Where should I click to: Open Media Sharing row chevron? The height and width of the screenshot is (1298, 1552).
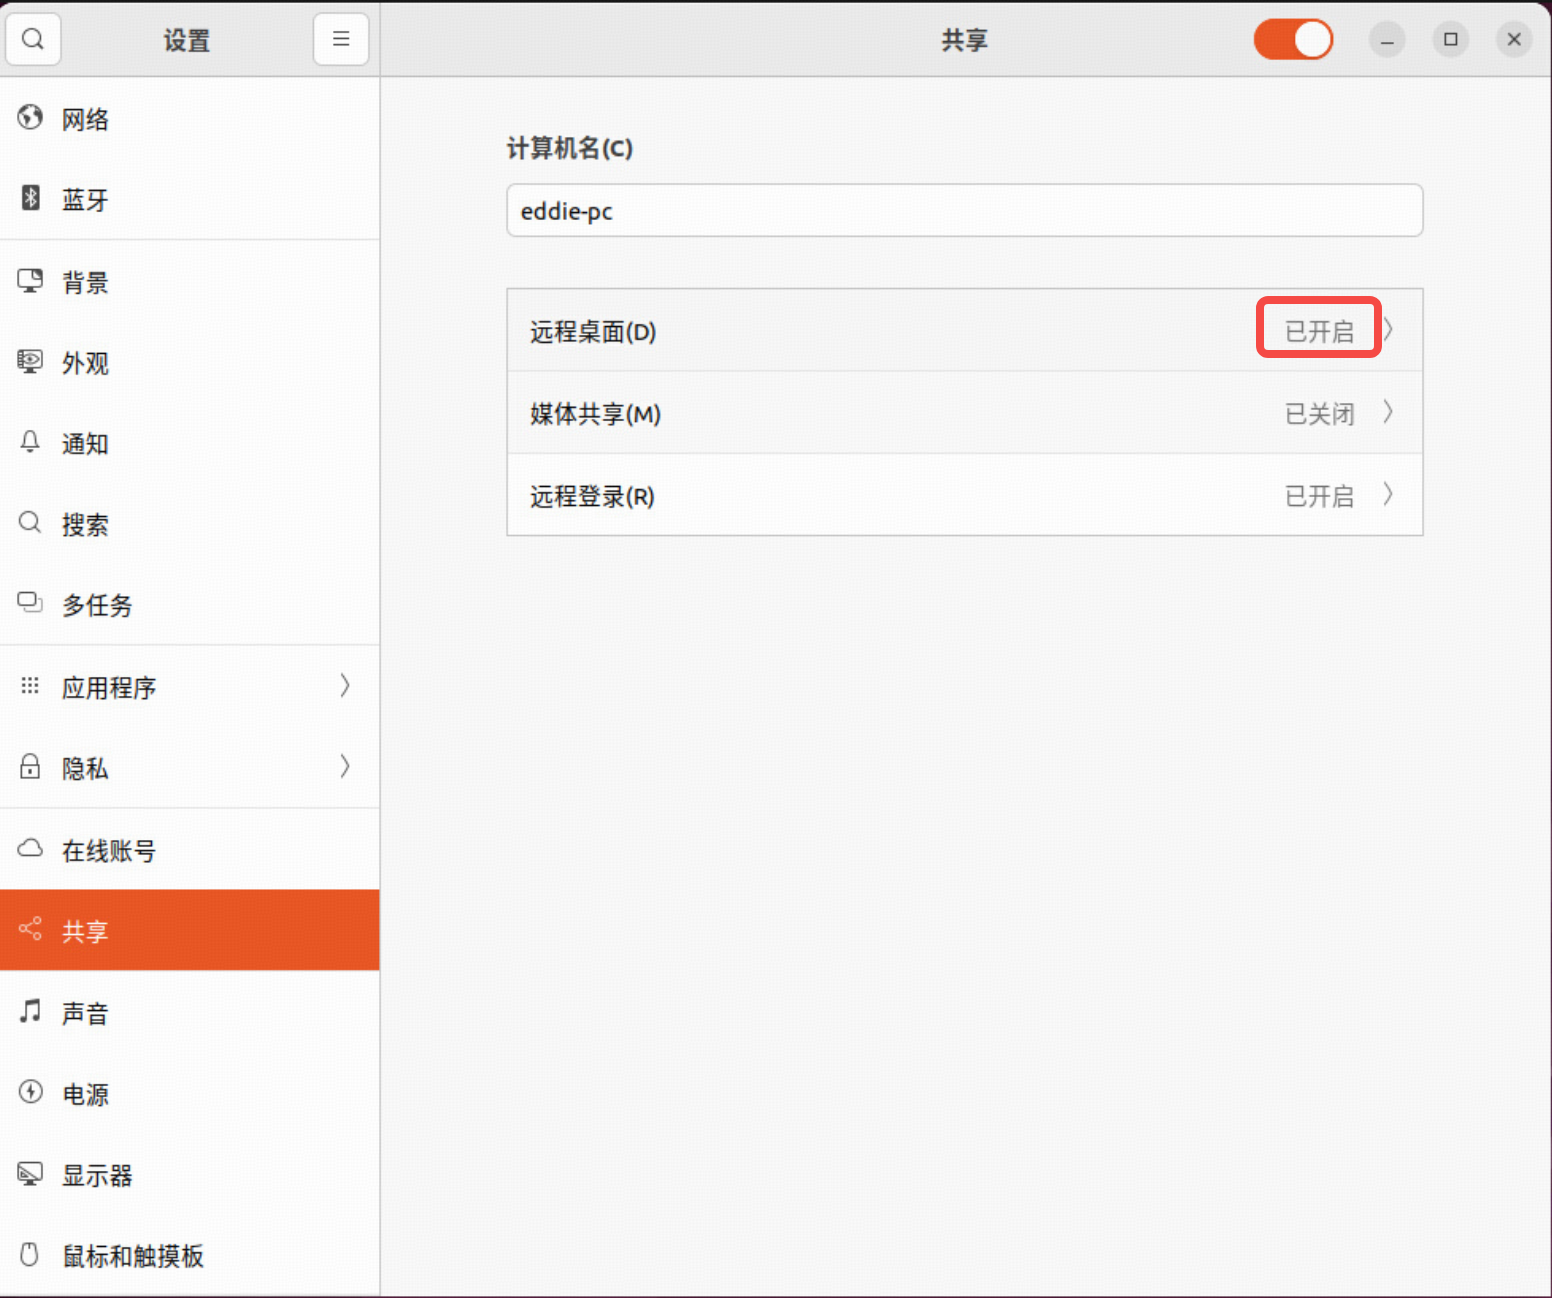tap(1389, 412)
